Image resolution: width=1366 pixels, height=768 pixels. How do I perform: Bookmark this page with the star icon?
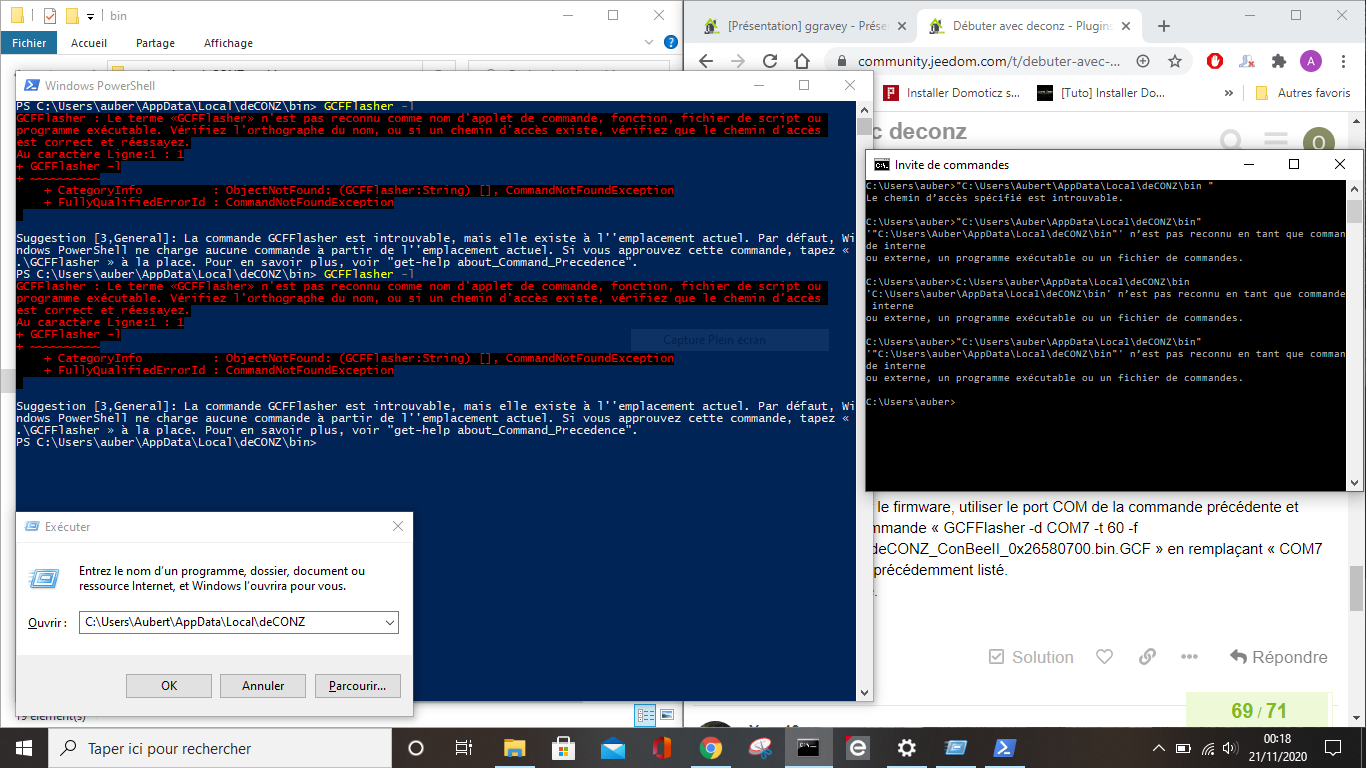1175,61
